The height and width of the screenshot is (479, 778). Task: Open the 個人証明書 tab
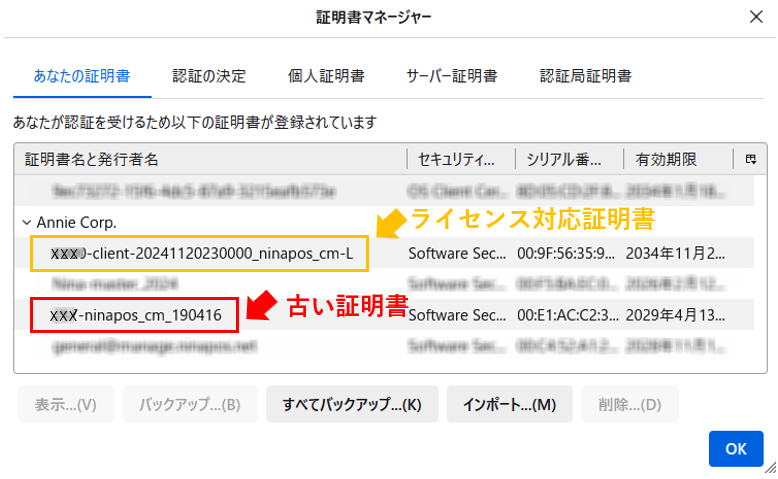click(x=326, y=76)
